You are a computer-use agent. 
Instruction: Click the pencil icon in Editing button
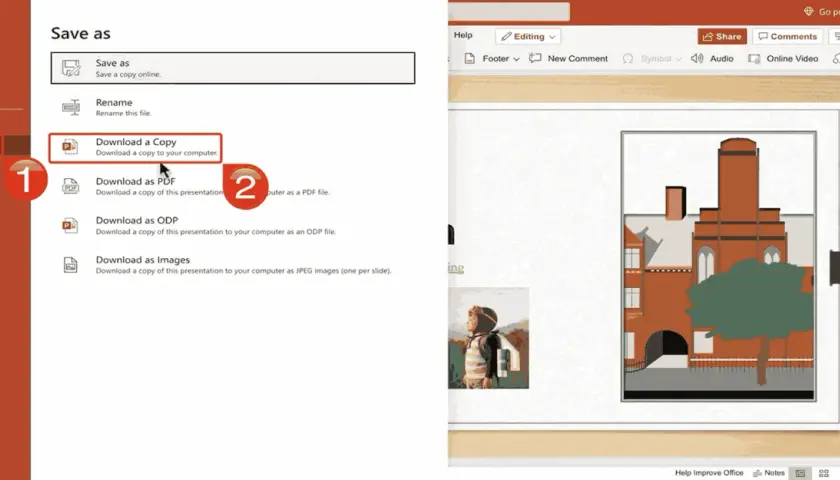pyautogui.click(x=506, y=36)
